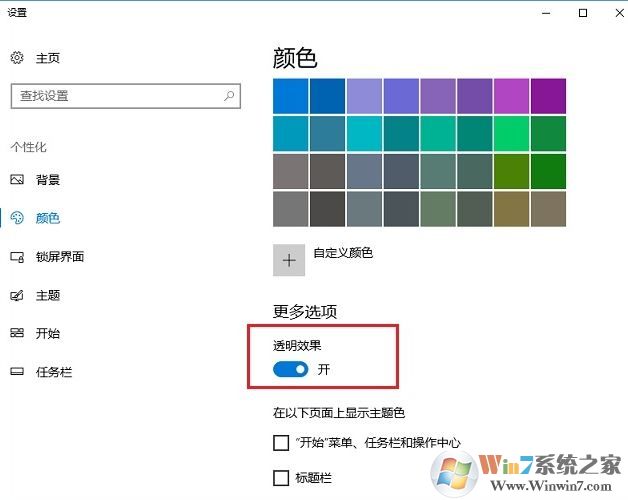Click the Colors palette icon in sidebar
The height and width of the screenshot is (500, 628).
[x=16, y=218]
